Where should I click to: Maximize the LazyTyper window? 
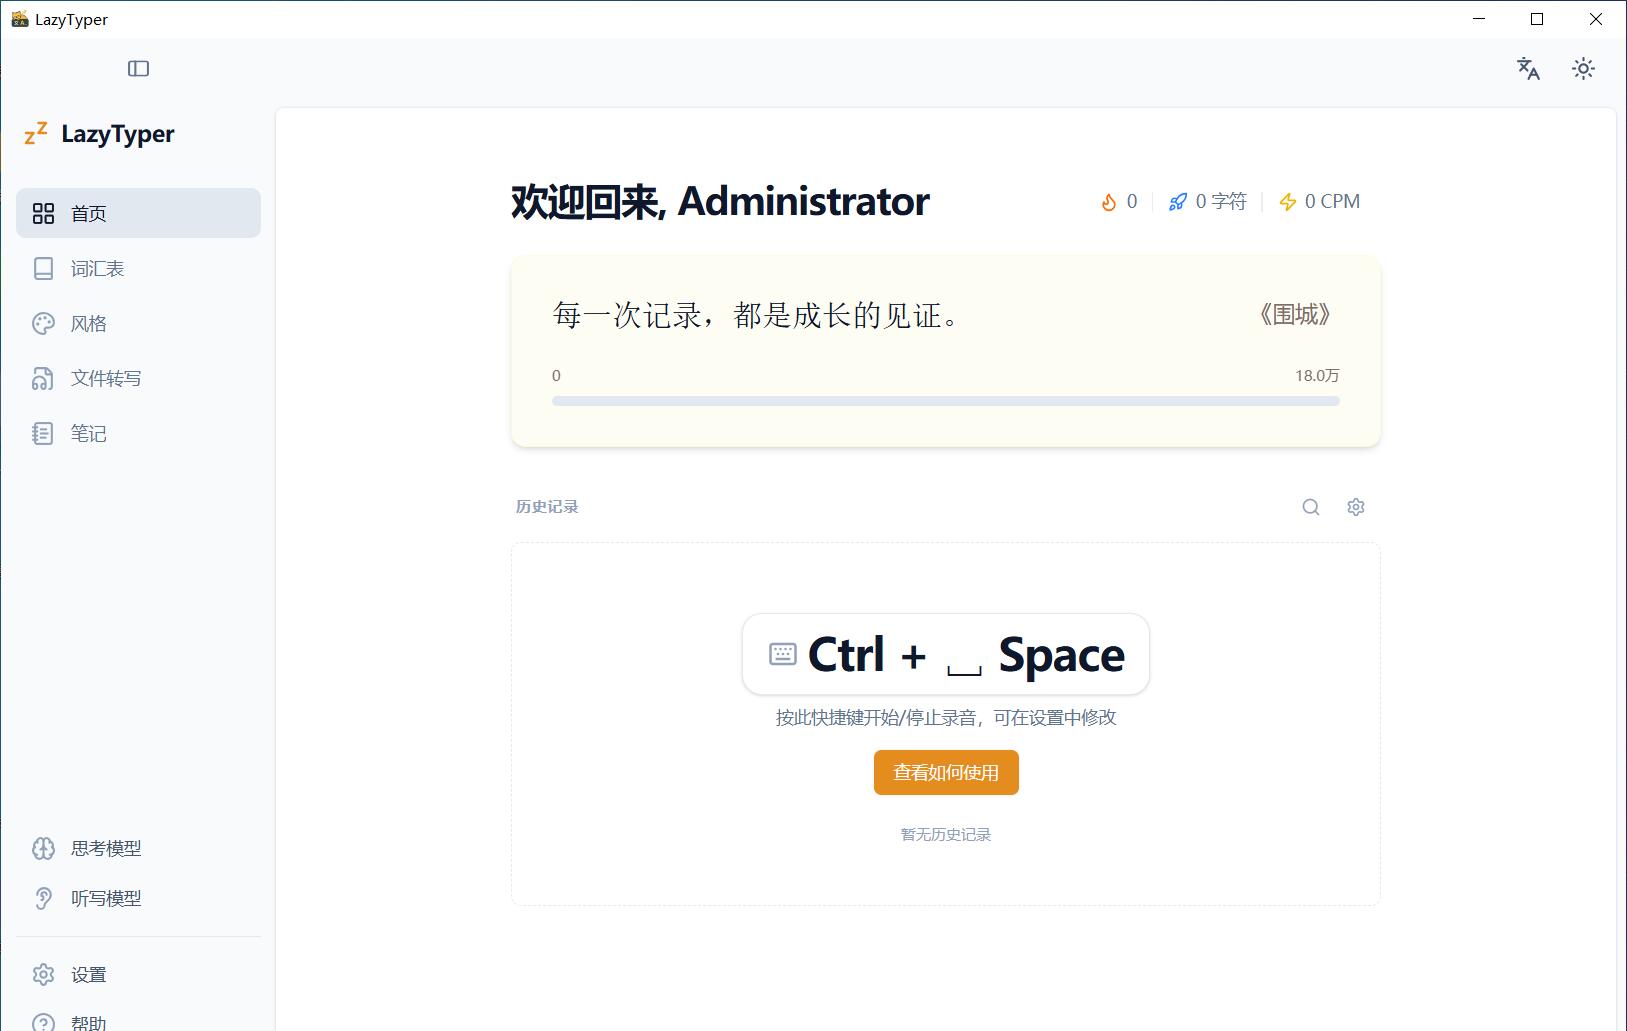[x=1537, y=19]
